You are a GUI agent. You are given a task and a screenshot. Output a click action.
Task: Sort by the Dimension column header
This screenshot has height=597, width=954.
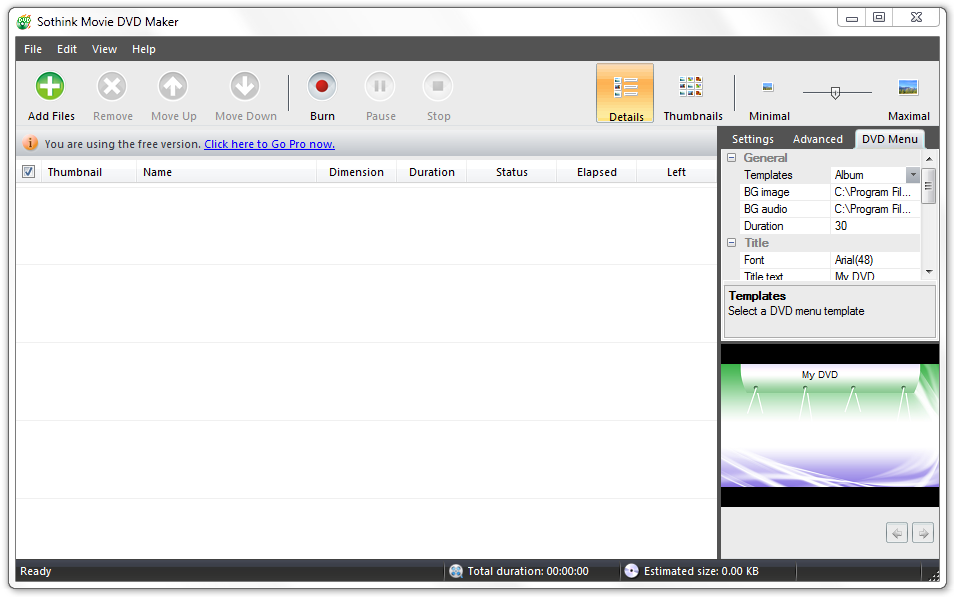(x=357, y=172)
